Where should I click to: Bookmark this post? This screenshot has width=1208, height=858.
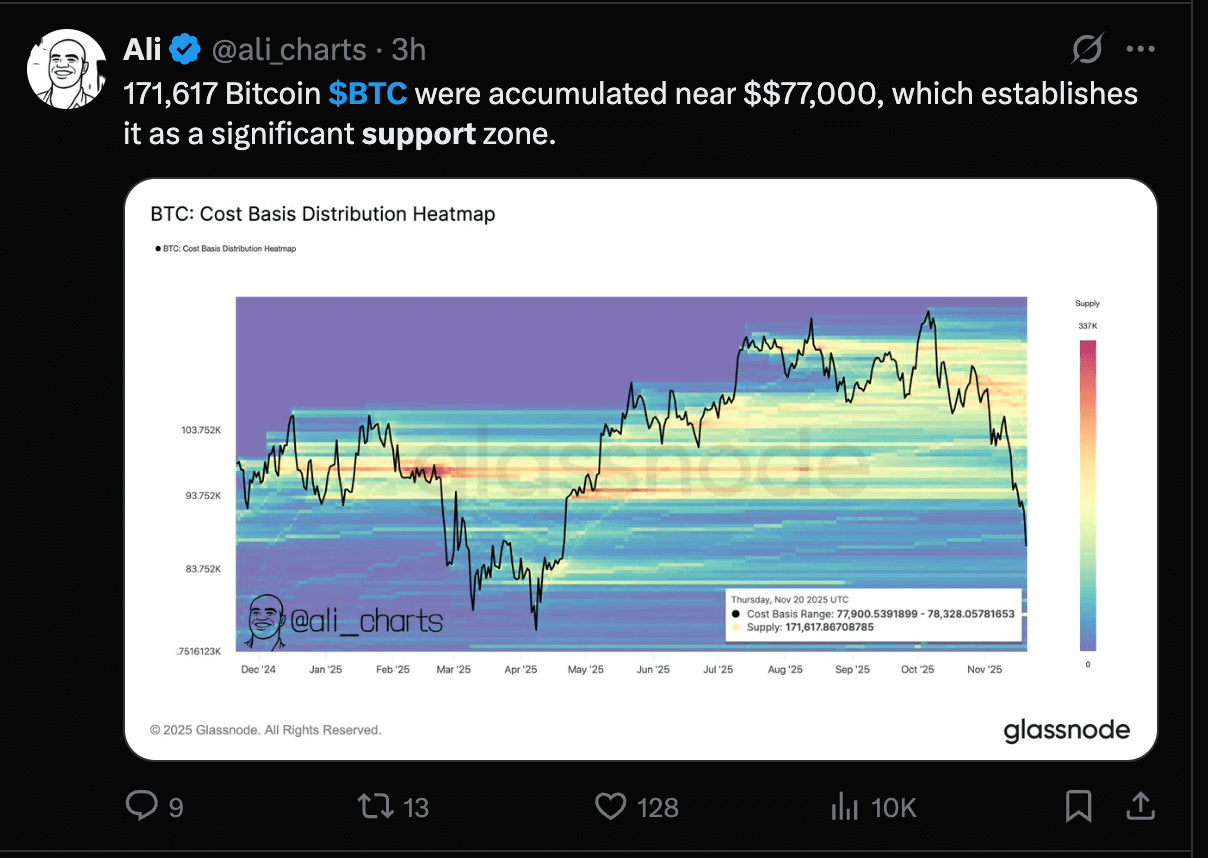[1078, 805]
